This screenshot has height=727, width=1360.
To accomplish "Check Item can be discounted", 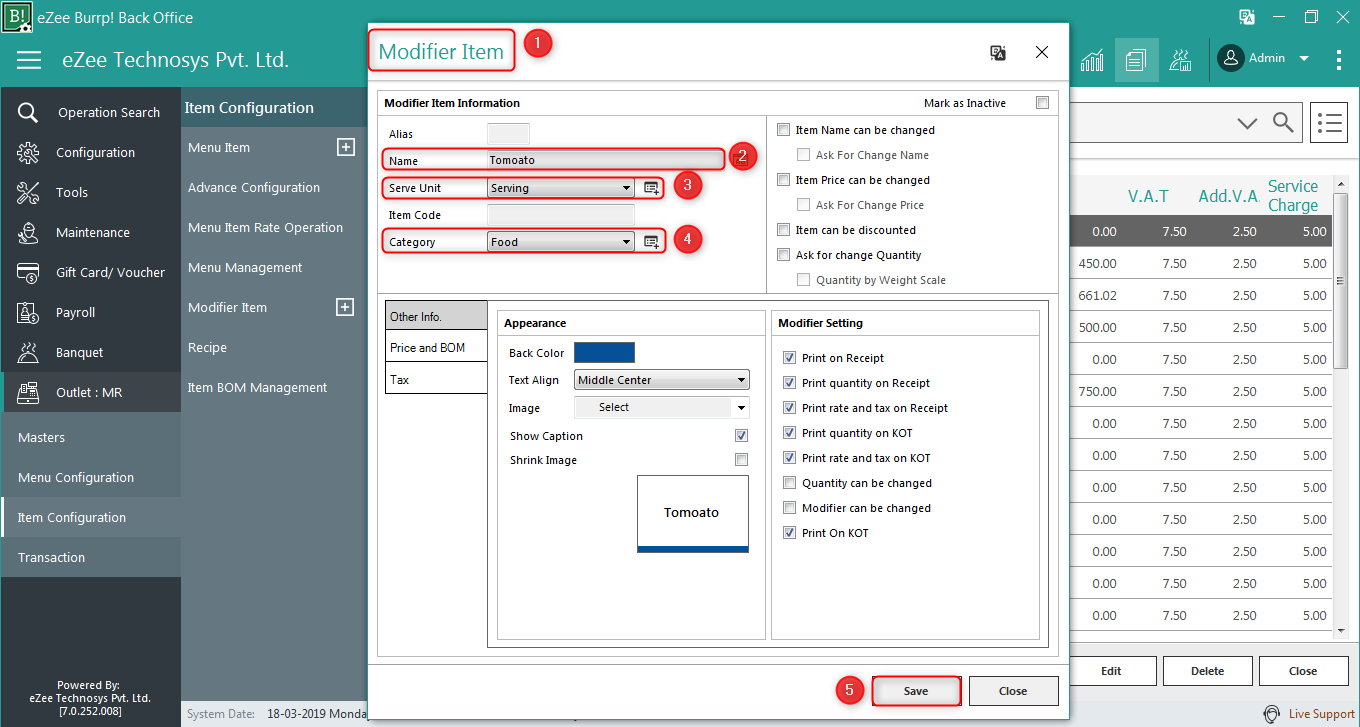I will pyautogui.click(x=784, y=230).
